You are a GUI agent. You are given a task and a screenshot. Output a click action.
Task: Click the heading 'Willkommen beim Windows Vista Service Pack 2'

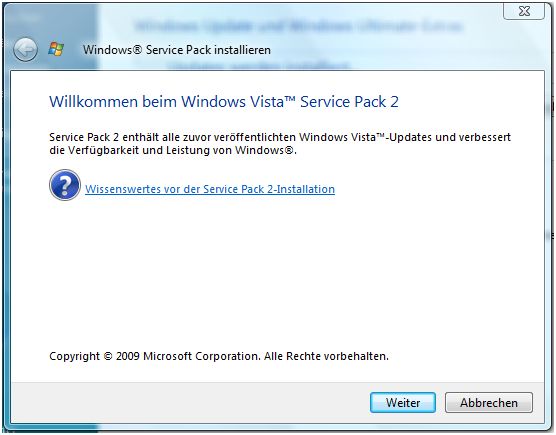(x=224, y=102)
